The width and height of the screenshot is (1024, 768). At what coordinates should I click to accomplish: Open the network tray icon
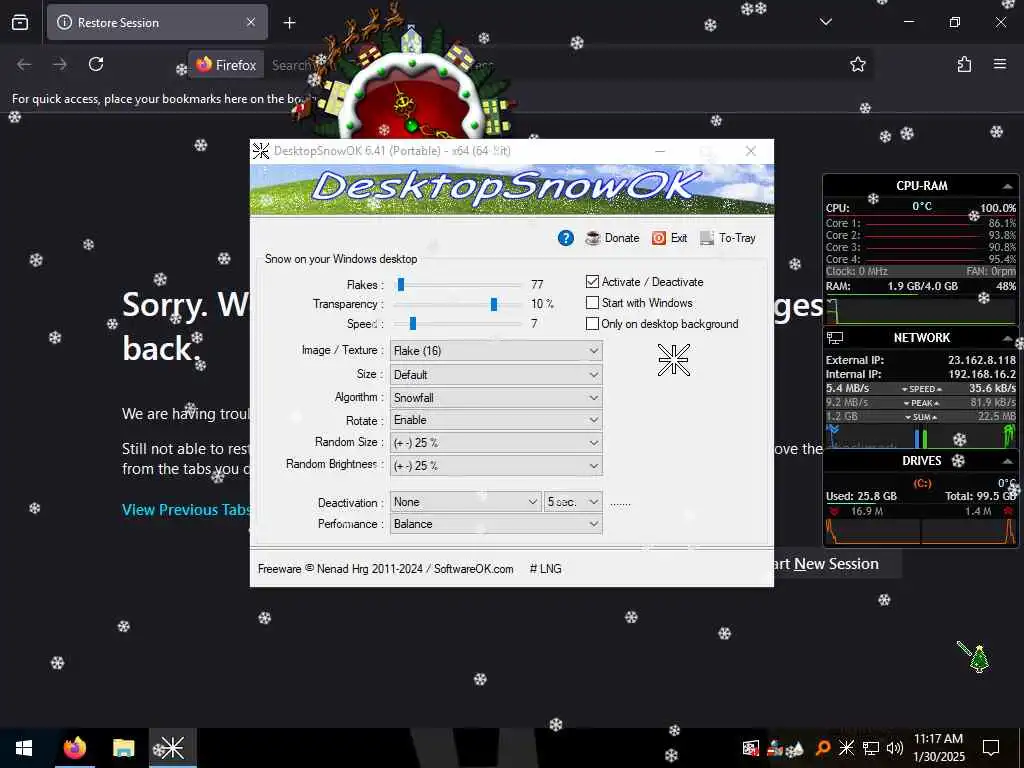[871, 748]
